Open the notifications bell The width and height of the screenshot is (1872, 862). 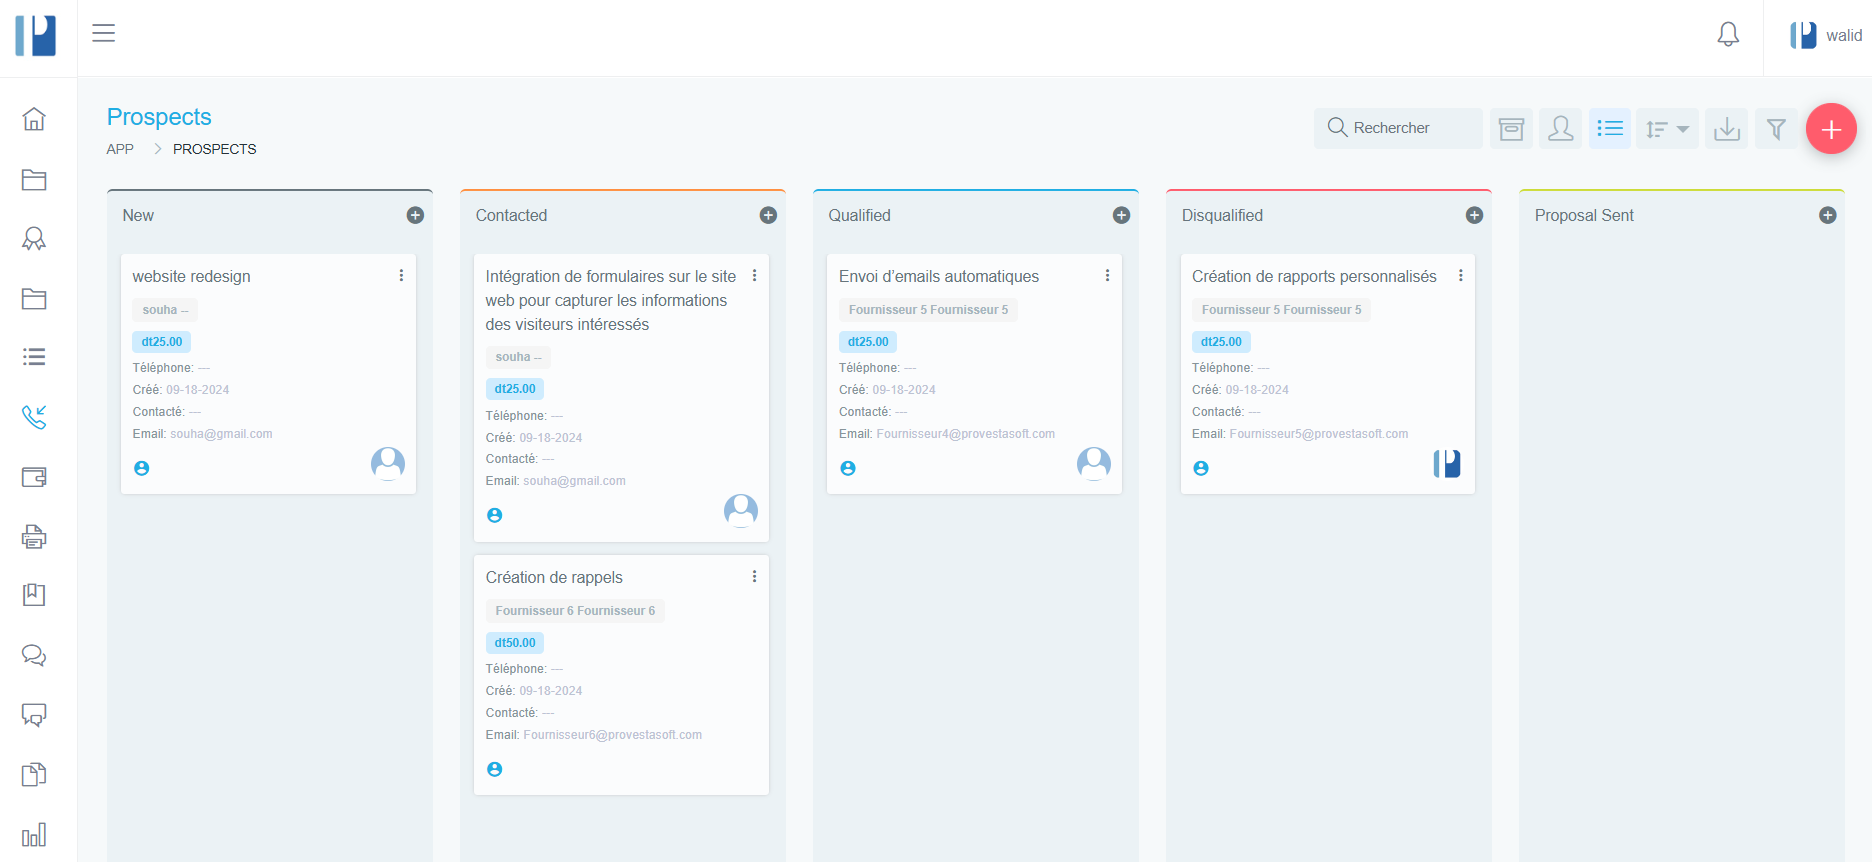pyautogui.click(x=1728, y=35)
